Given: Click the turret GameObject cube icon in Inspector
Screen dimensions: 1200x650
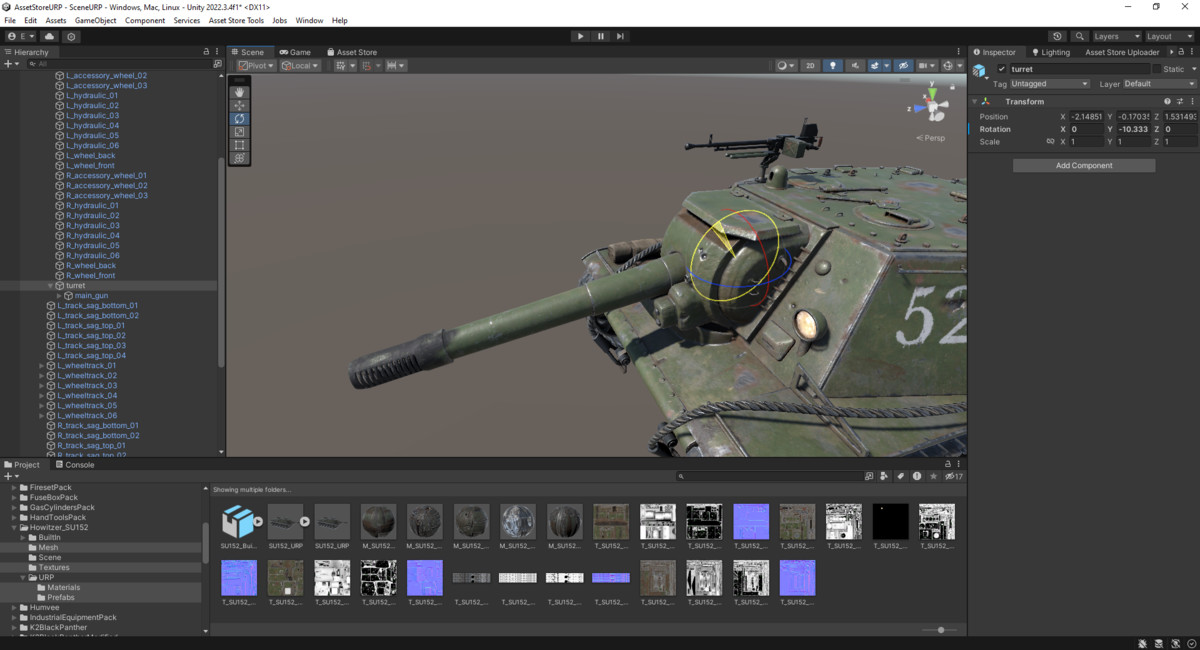Looking at the screenshot, I should pos(980,70).
